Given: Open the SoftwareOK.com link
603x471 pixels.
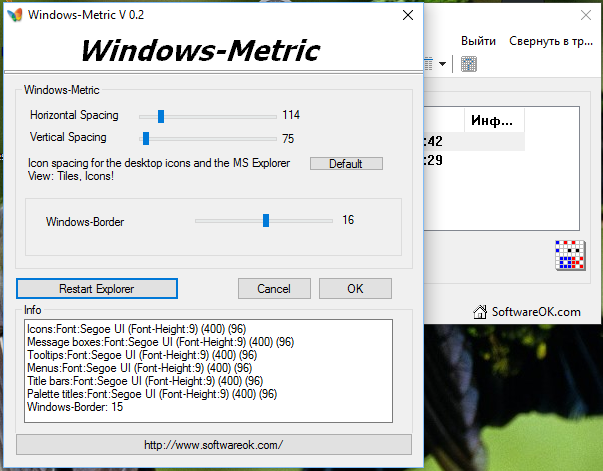Looking at the screenshot, I should (x=536, y=312).
